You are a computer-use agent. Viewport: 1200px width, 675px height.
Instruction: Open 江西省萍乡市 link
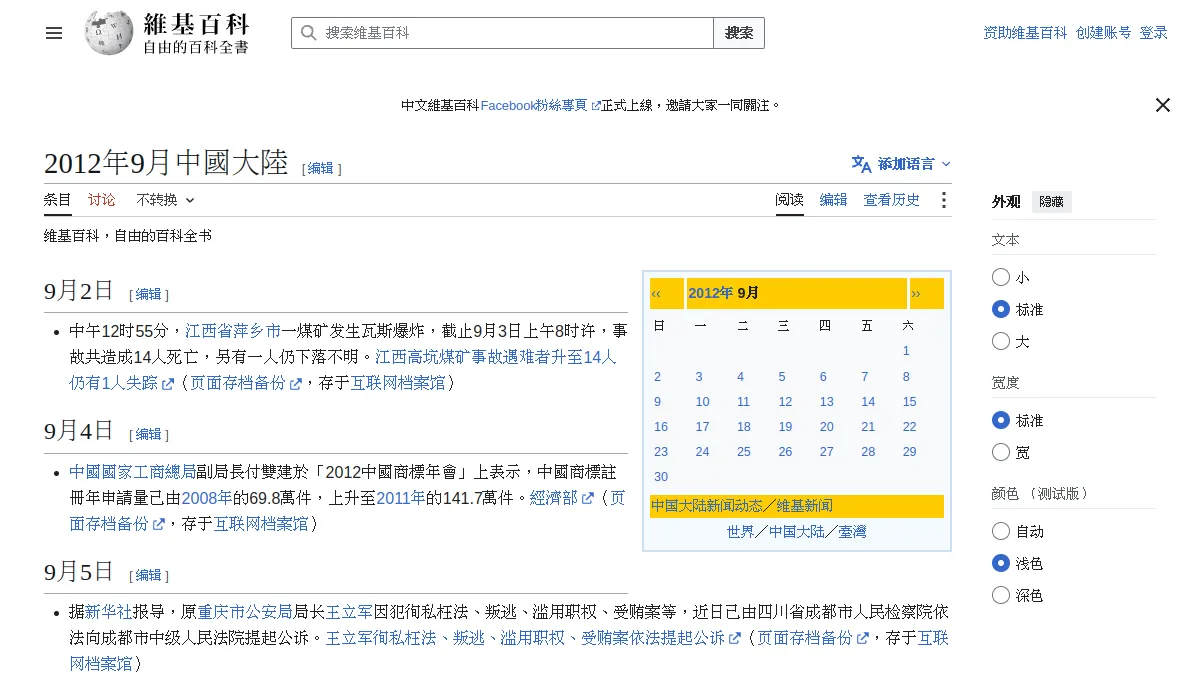coord(233,331)
